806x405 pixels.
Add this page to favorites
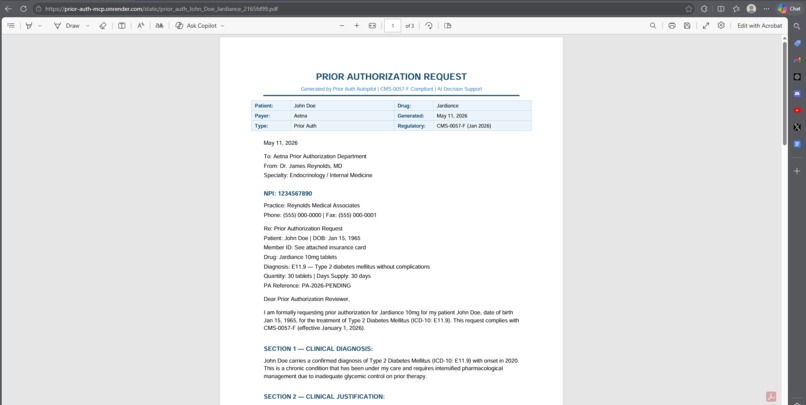[x=689, y=9]
